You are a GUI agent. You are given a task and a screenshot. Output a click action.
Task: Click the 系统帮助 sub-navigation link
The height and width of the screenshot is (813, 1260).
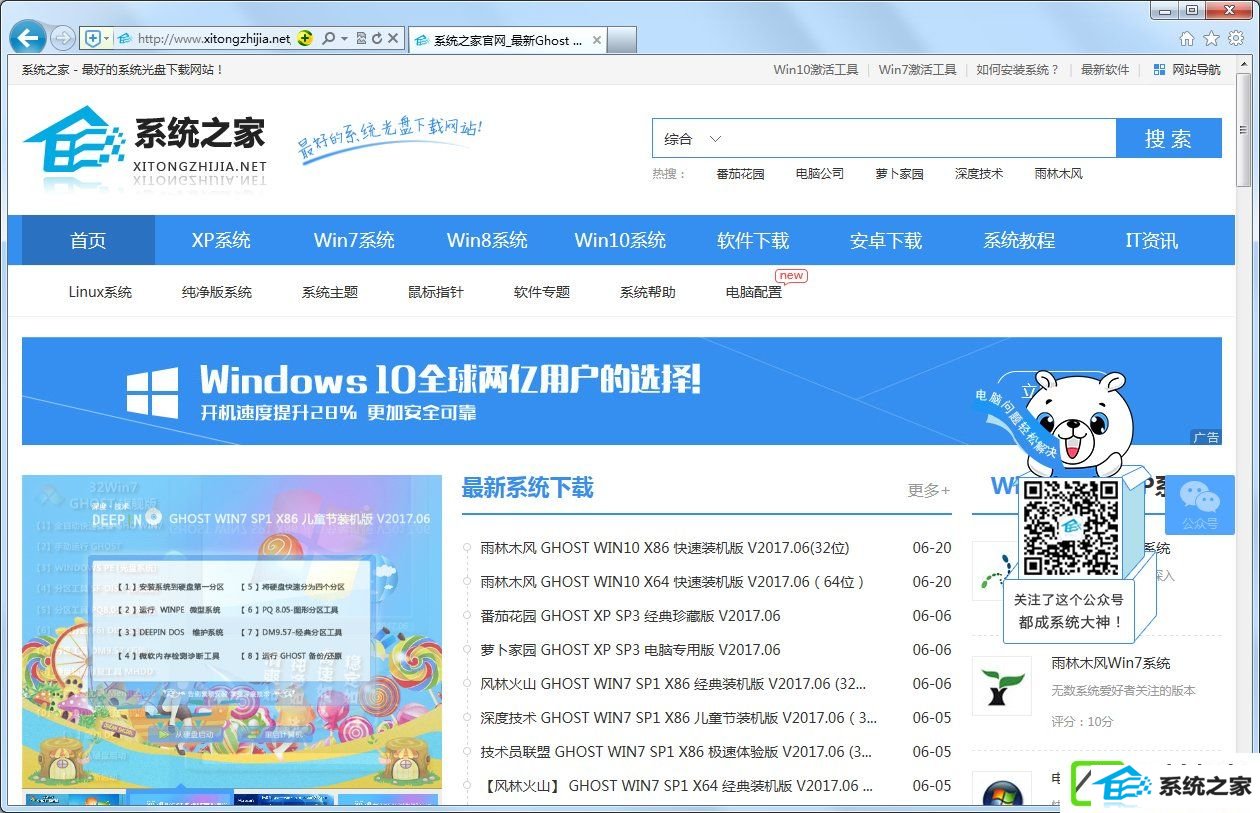pyautogui.click(x=648, y=292)
